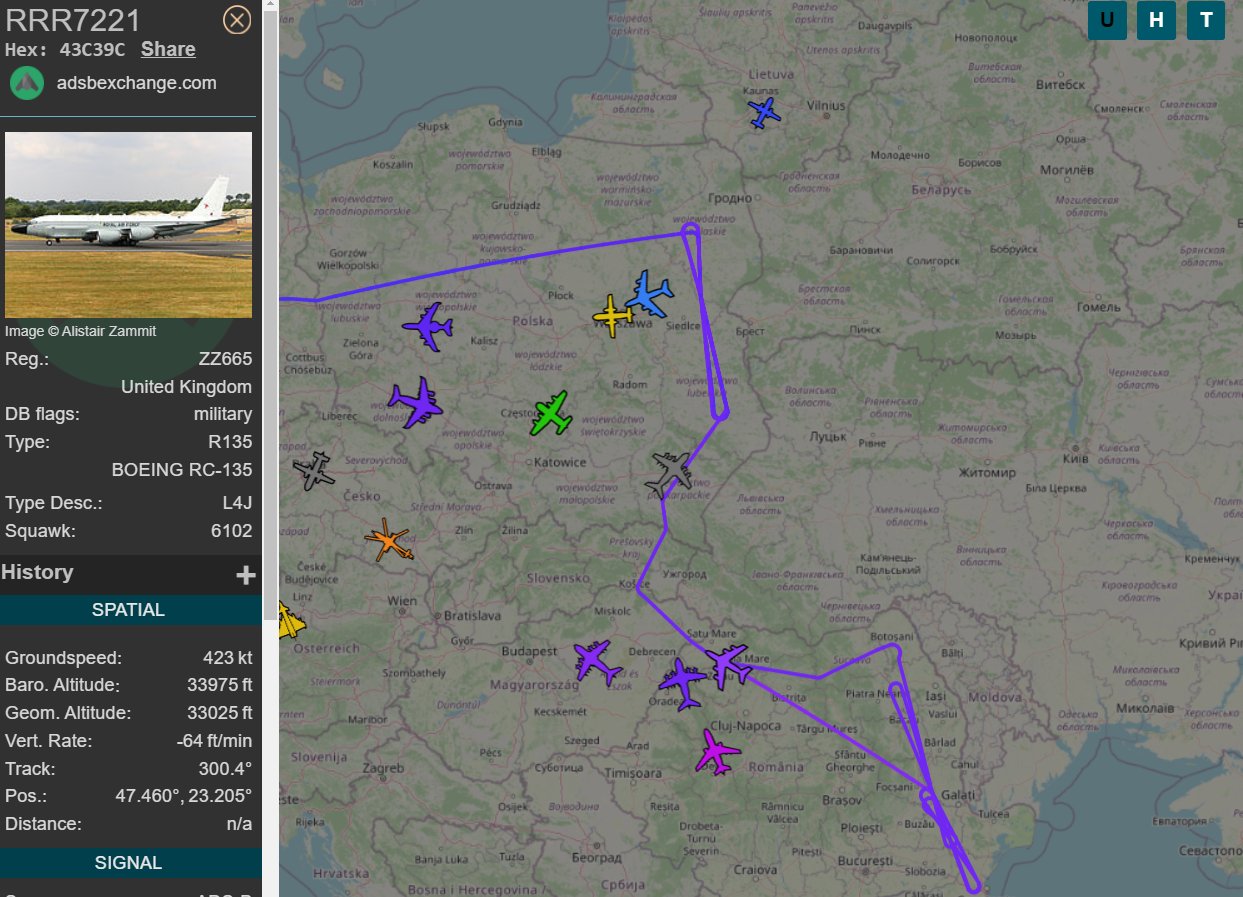This screenshot has width=1243, height=897.
Task: Close the RRR7221 aircraft info panel
Action: (237, 20)
